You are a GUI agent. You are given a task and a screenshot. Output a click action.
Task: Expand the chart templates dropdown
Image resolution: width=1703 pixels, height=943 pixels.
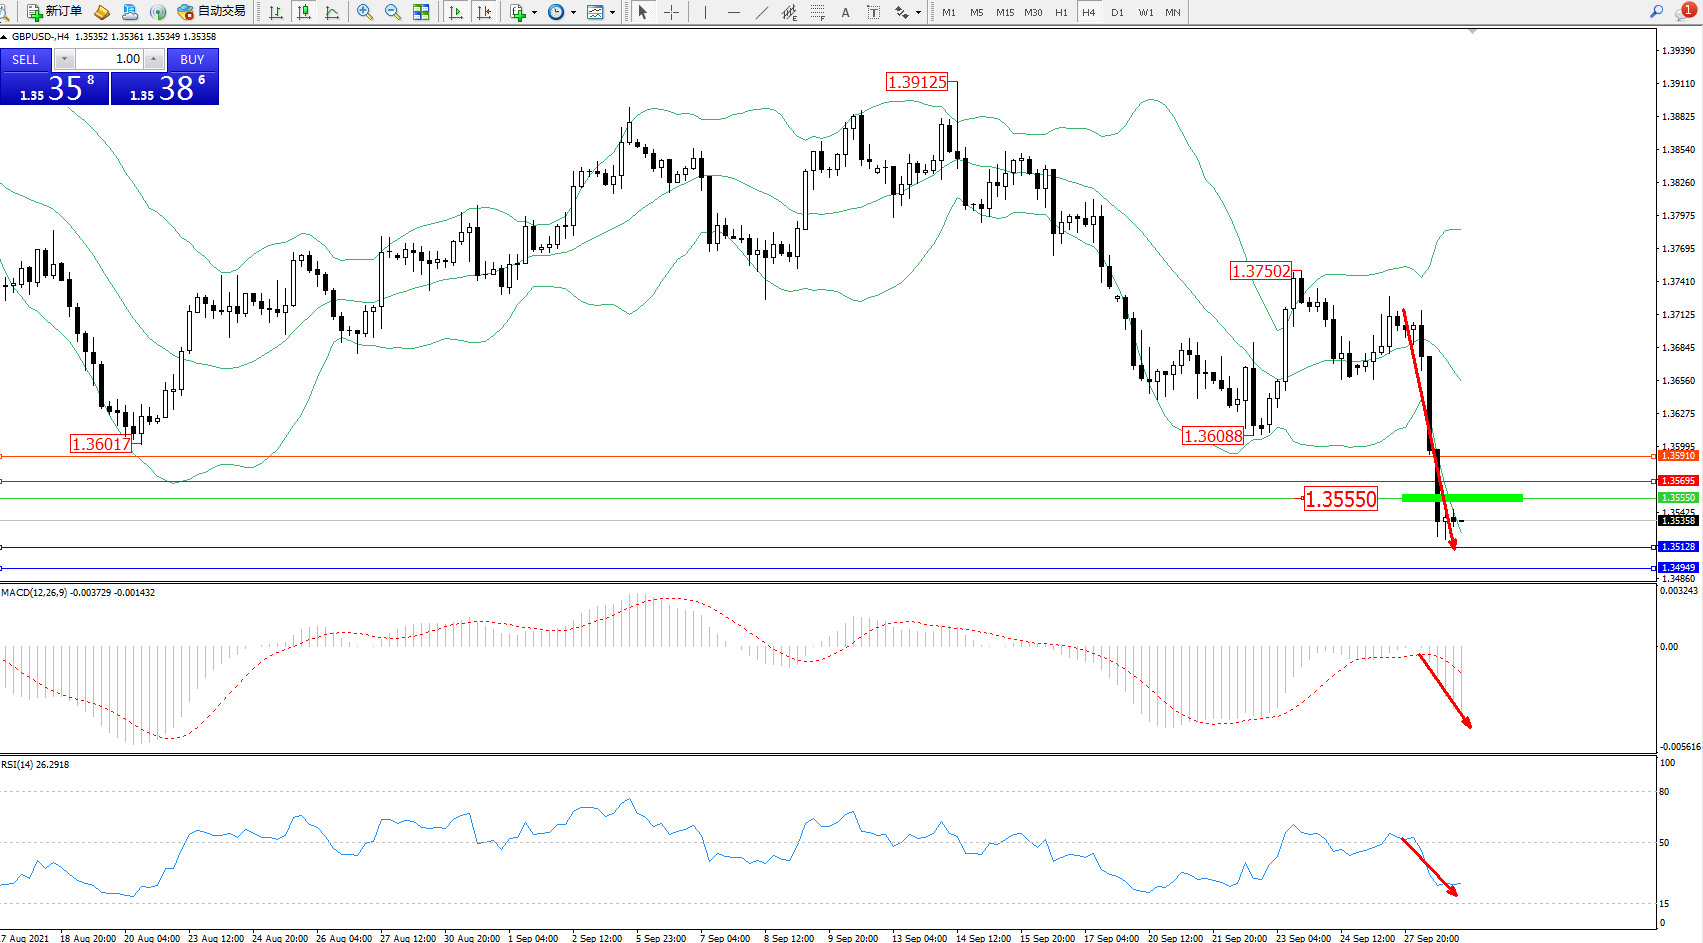point(612,13)
